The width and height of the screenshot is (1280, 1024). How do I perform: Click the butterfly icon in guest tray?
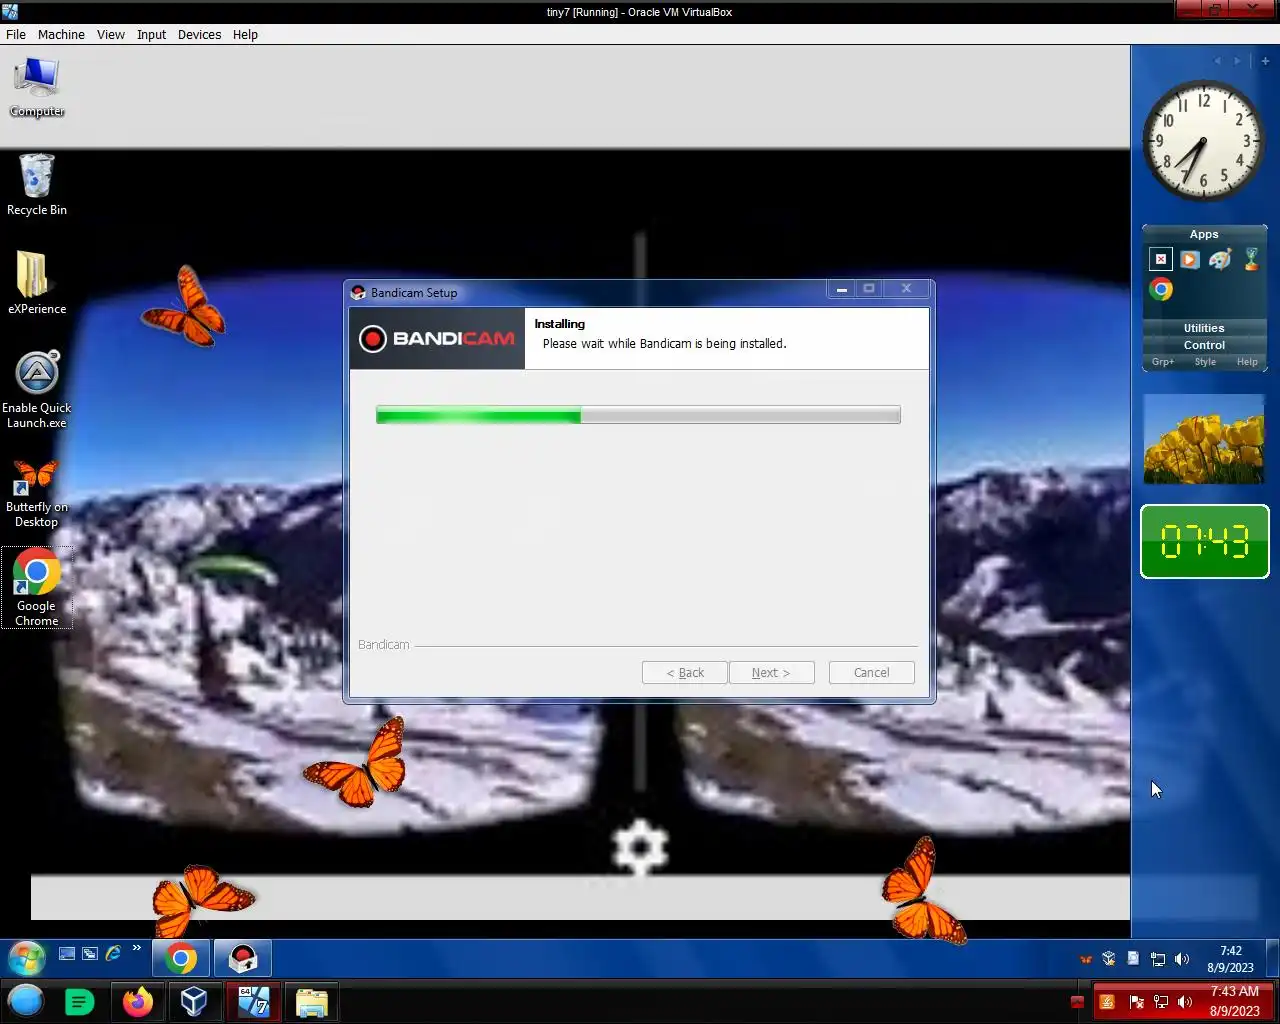(1086, 959)
